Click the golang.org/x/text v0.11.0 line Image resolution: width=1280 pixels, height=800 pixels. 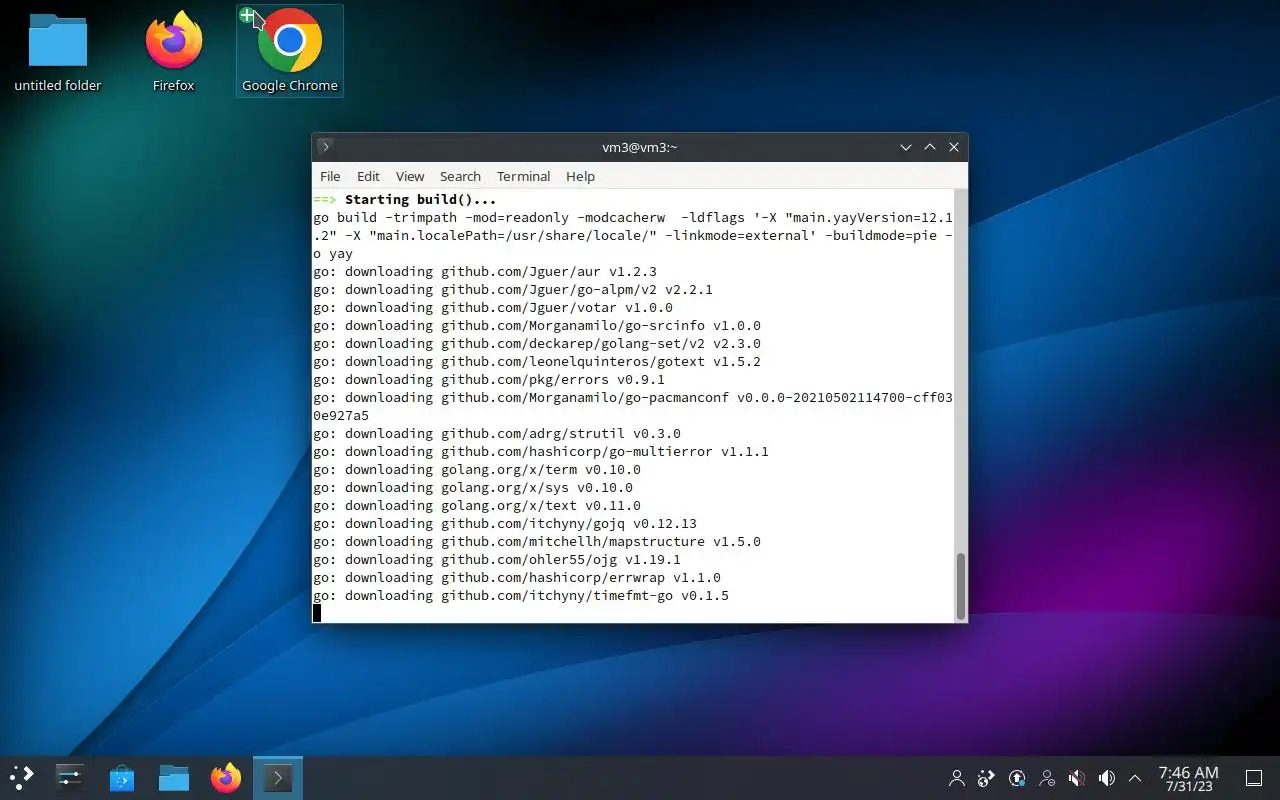pyautogui.click(x=477, y=505)
